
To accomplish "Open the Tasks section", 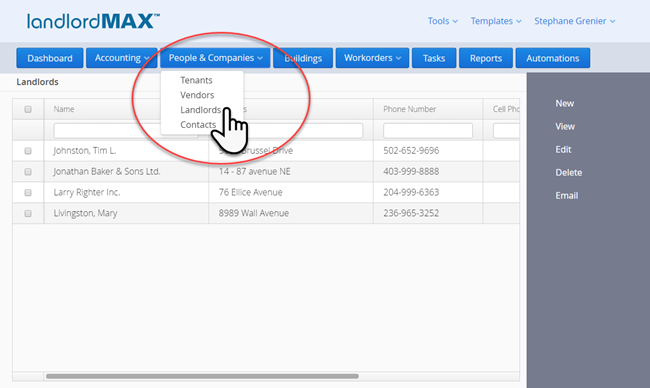I will [434, 58].
